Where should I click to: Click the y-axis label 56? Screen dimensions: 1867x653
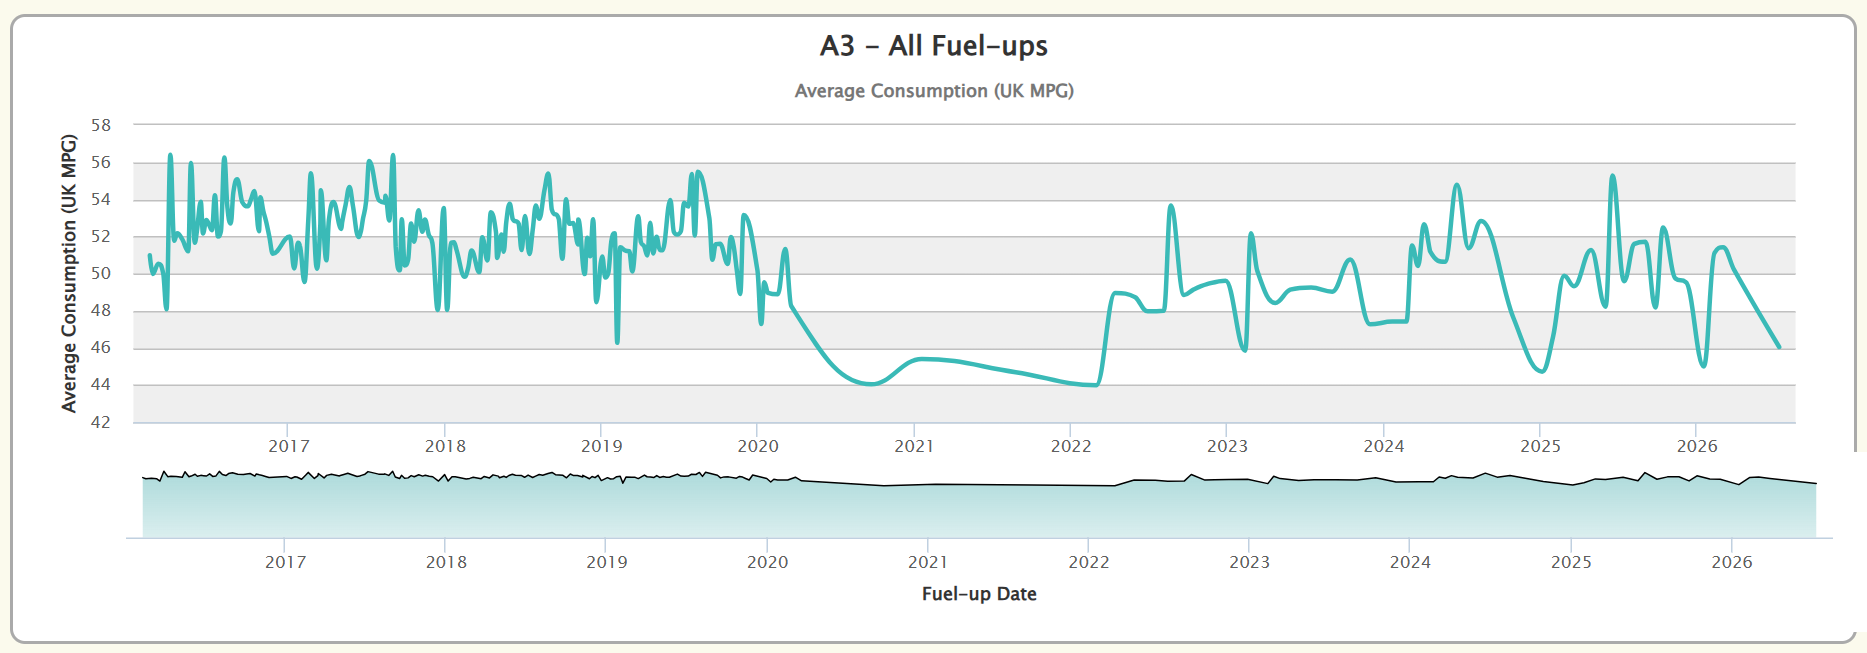101,162
